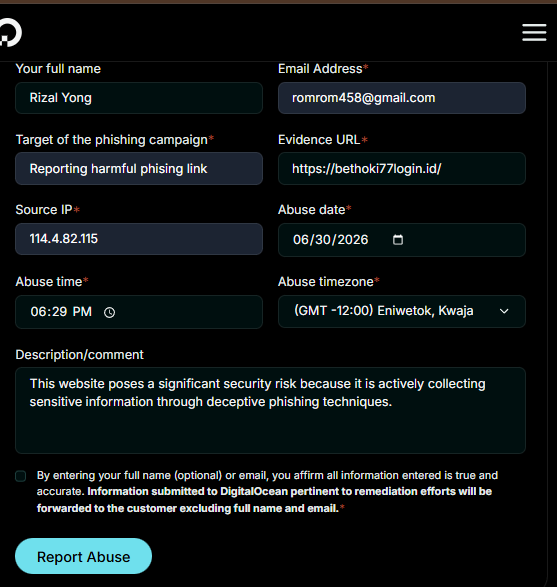Select the Target of the phishing campaign field

(139, 168)
